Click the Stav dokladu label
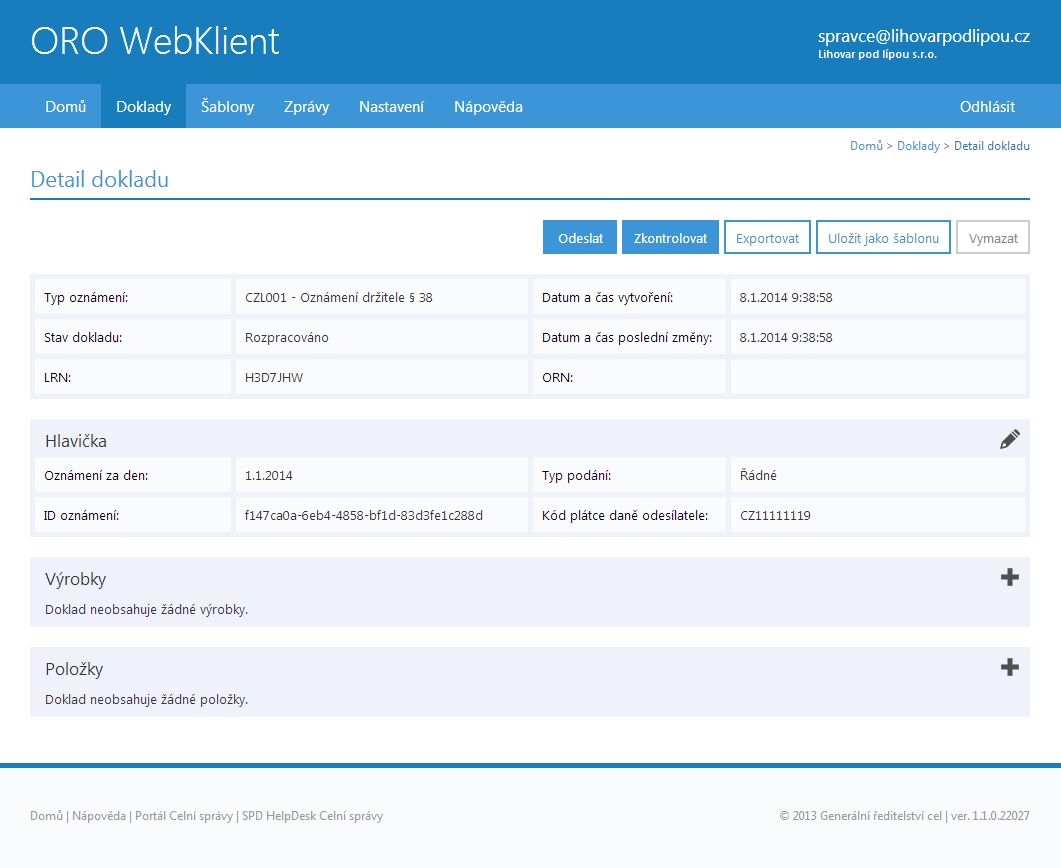This screenshot has height=868, width=1061. 83,338
